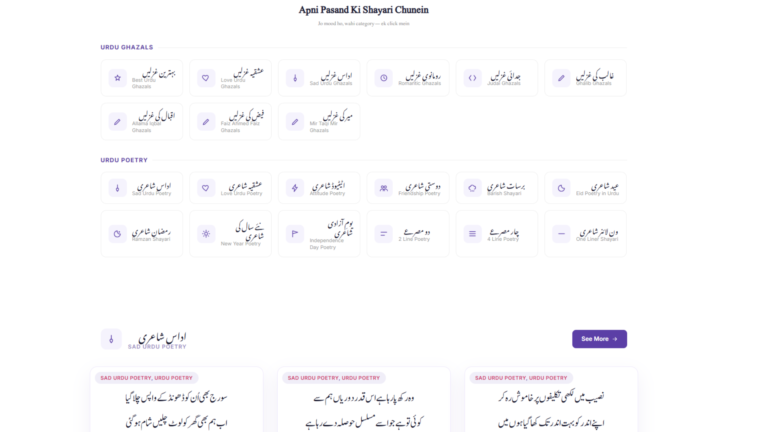Viewport: 768px width, 432px height.
Task: Select the moon icon for Eid Poetry
Action: 561,188
